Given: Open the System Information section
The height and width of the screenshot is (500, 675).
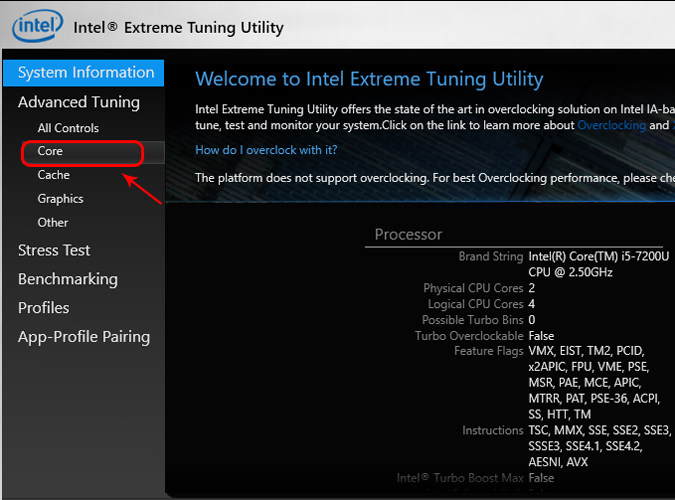Looking at the screenshot, I should click(84, 73).
